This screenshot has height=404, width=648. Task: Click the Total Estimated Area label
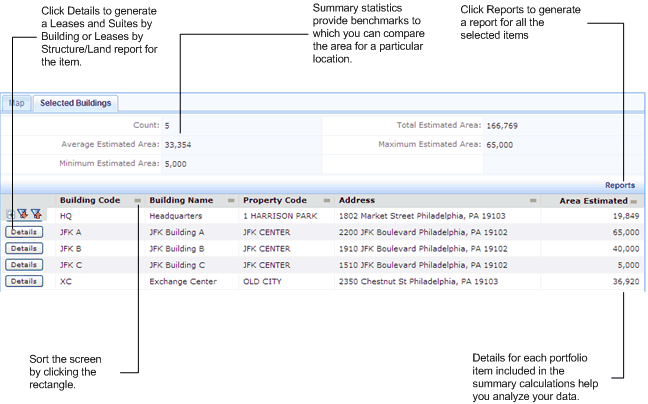439,125
